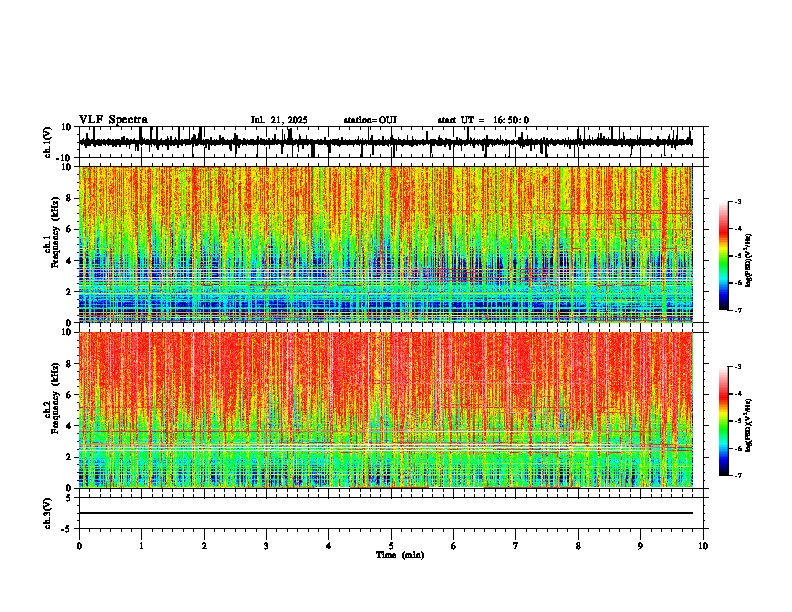Click the ch.1 spectrogram color scale bar
Screen dimensions: 792x612
[723, 256]
